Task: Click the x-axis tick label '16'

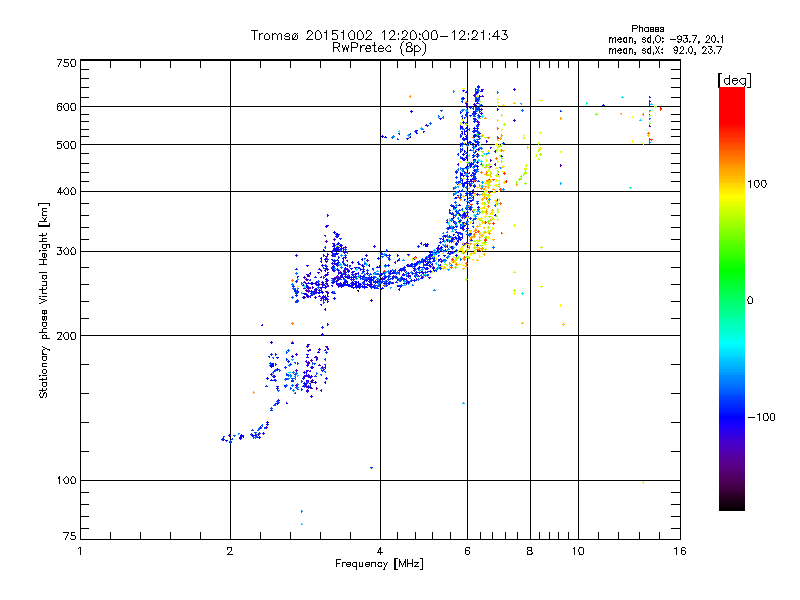Action: tap(680, 551)
